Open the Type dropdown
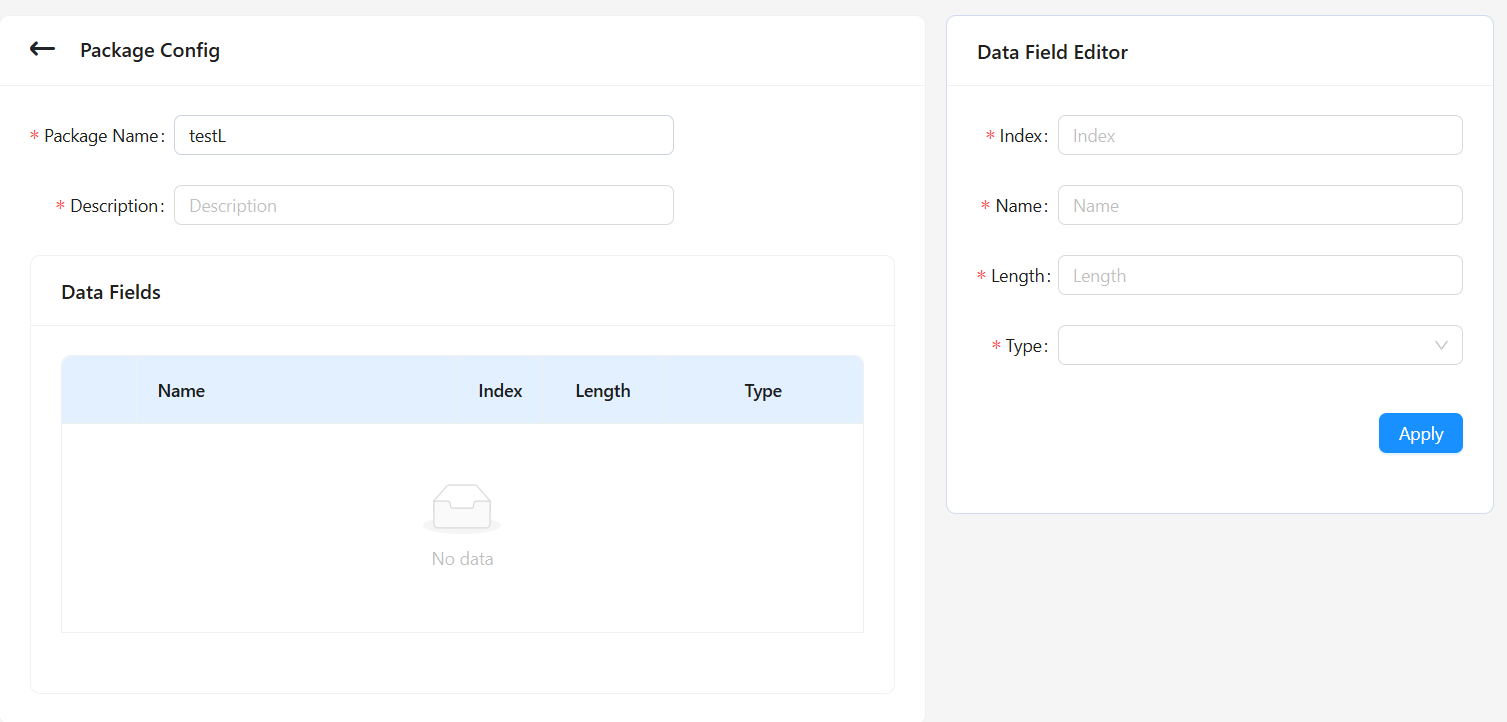This screenshot has height=722, width=1507. (x=1260, y=345)
